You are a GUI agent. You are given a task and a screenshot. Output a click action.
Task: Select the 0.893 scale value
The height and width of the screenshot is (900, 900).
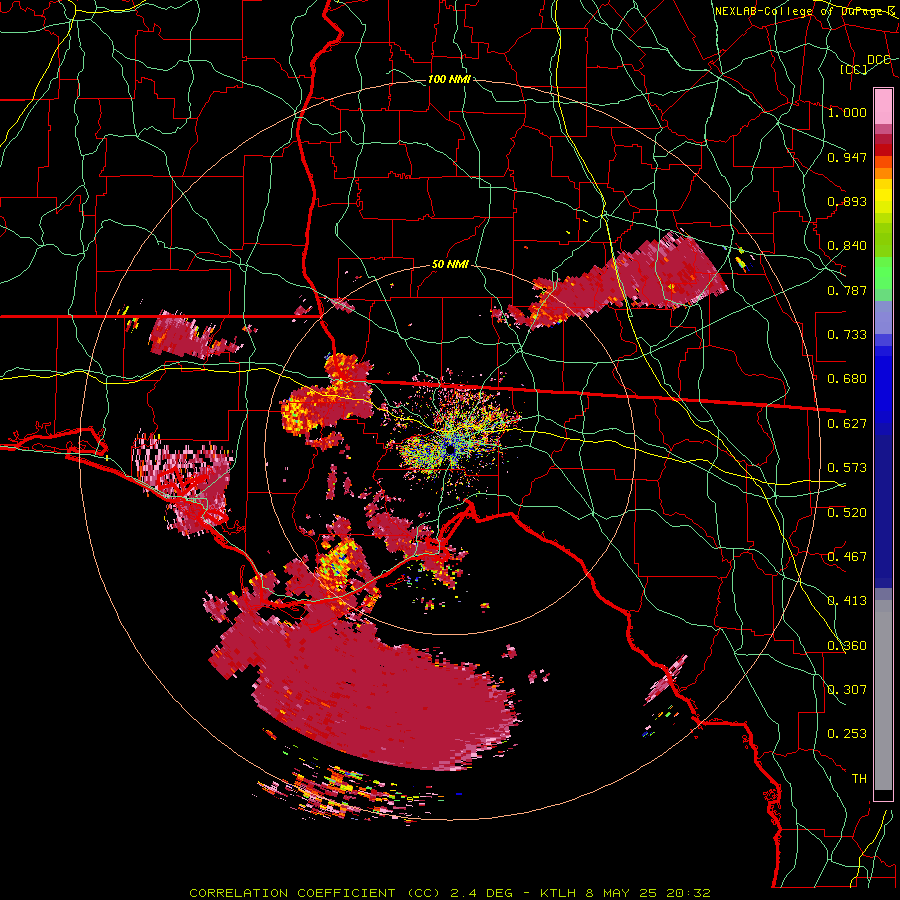pos(847,201)
